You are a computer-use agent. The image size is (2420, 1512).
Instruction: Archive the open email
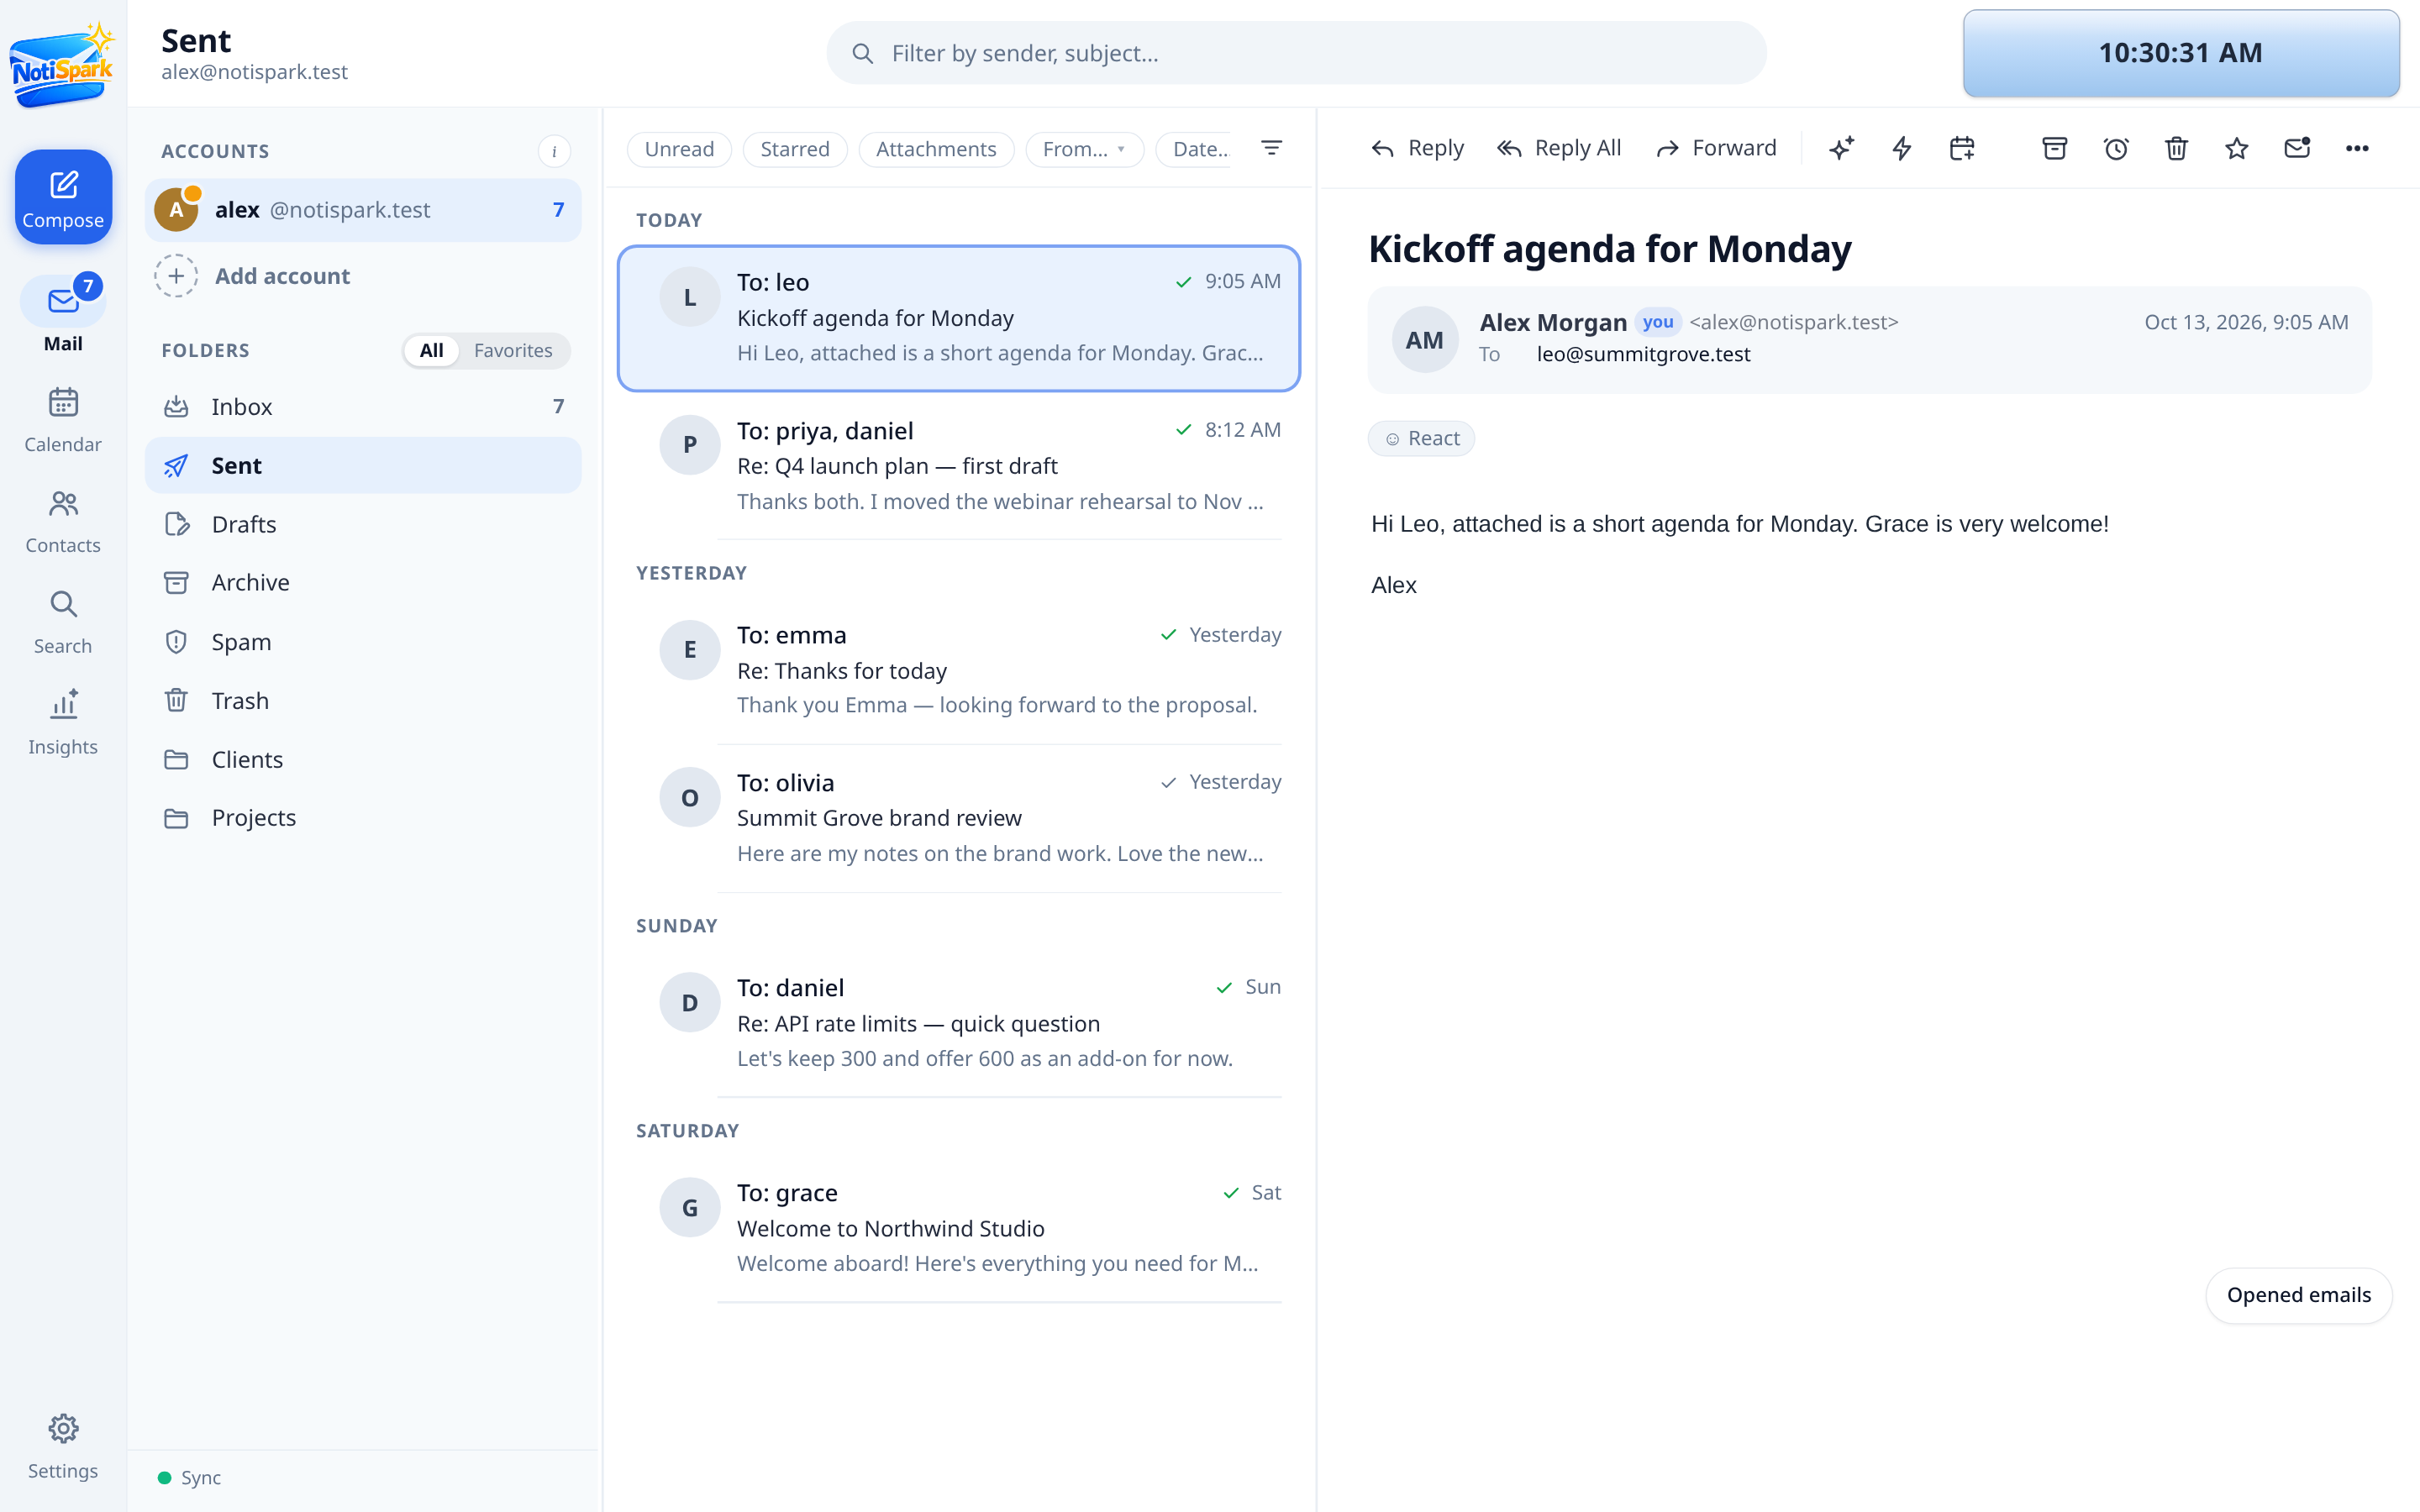[2054, 149]
